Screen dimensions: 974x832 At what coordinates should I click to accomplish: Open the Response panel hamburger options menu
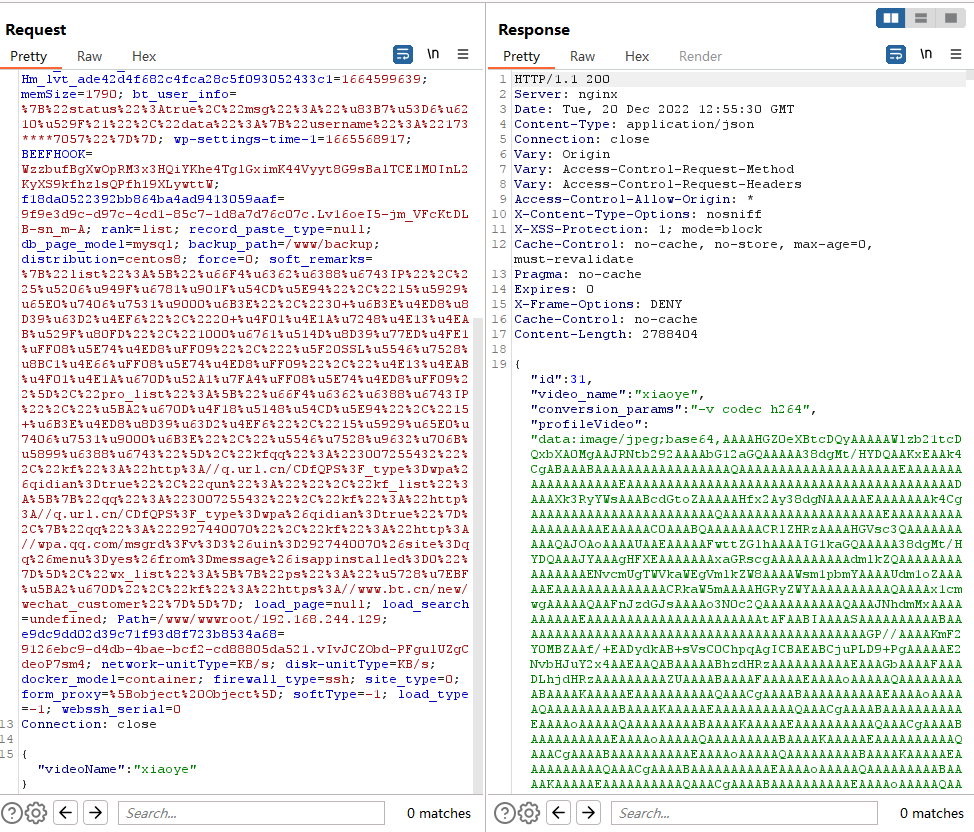click(957, 54)
